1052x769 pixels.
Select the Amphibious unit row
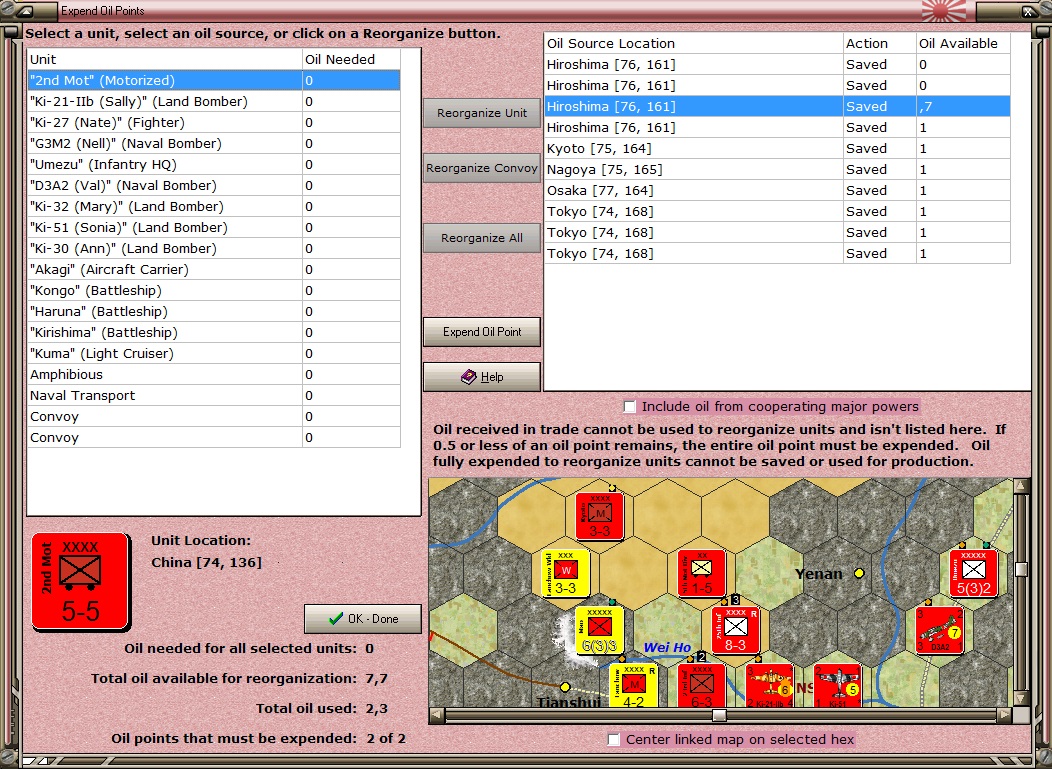(x=214, y=374)
